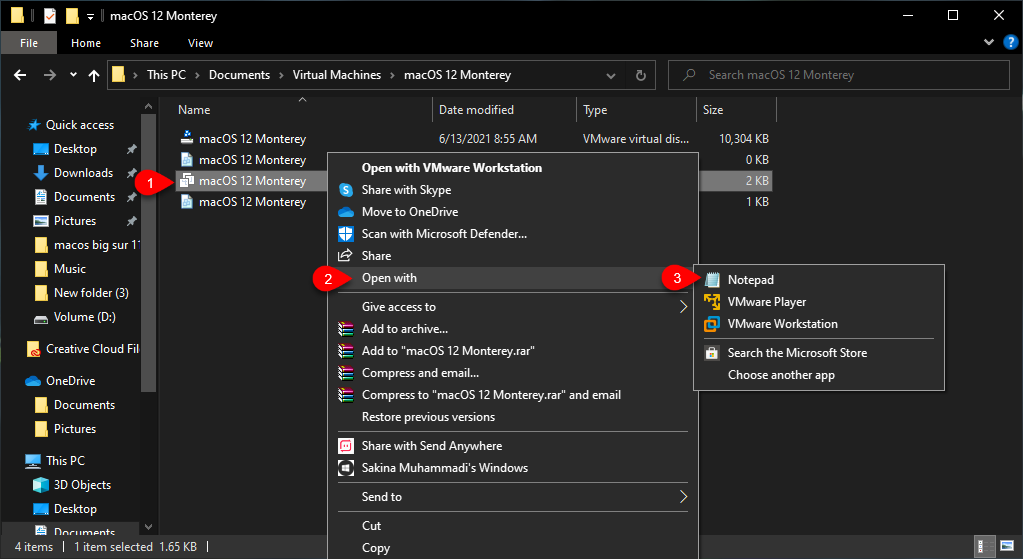
Task: Open the Customize Quick Access Toolbar dropdown
Action: click(90, 16)
